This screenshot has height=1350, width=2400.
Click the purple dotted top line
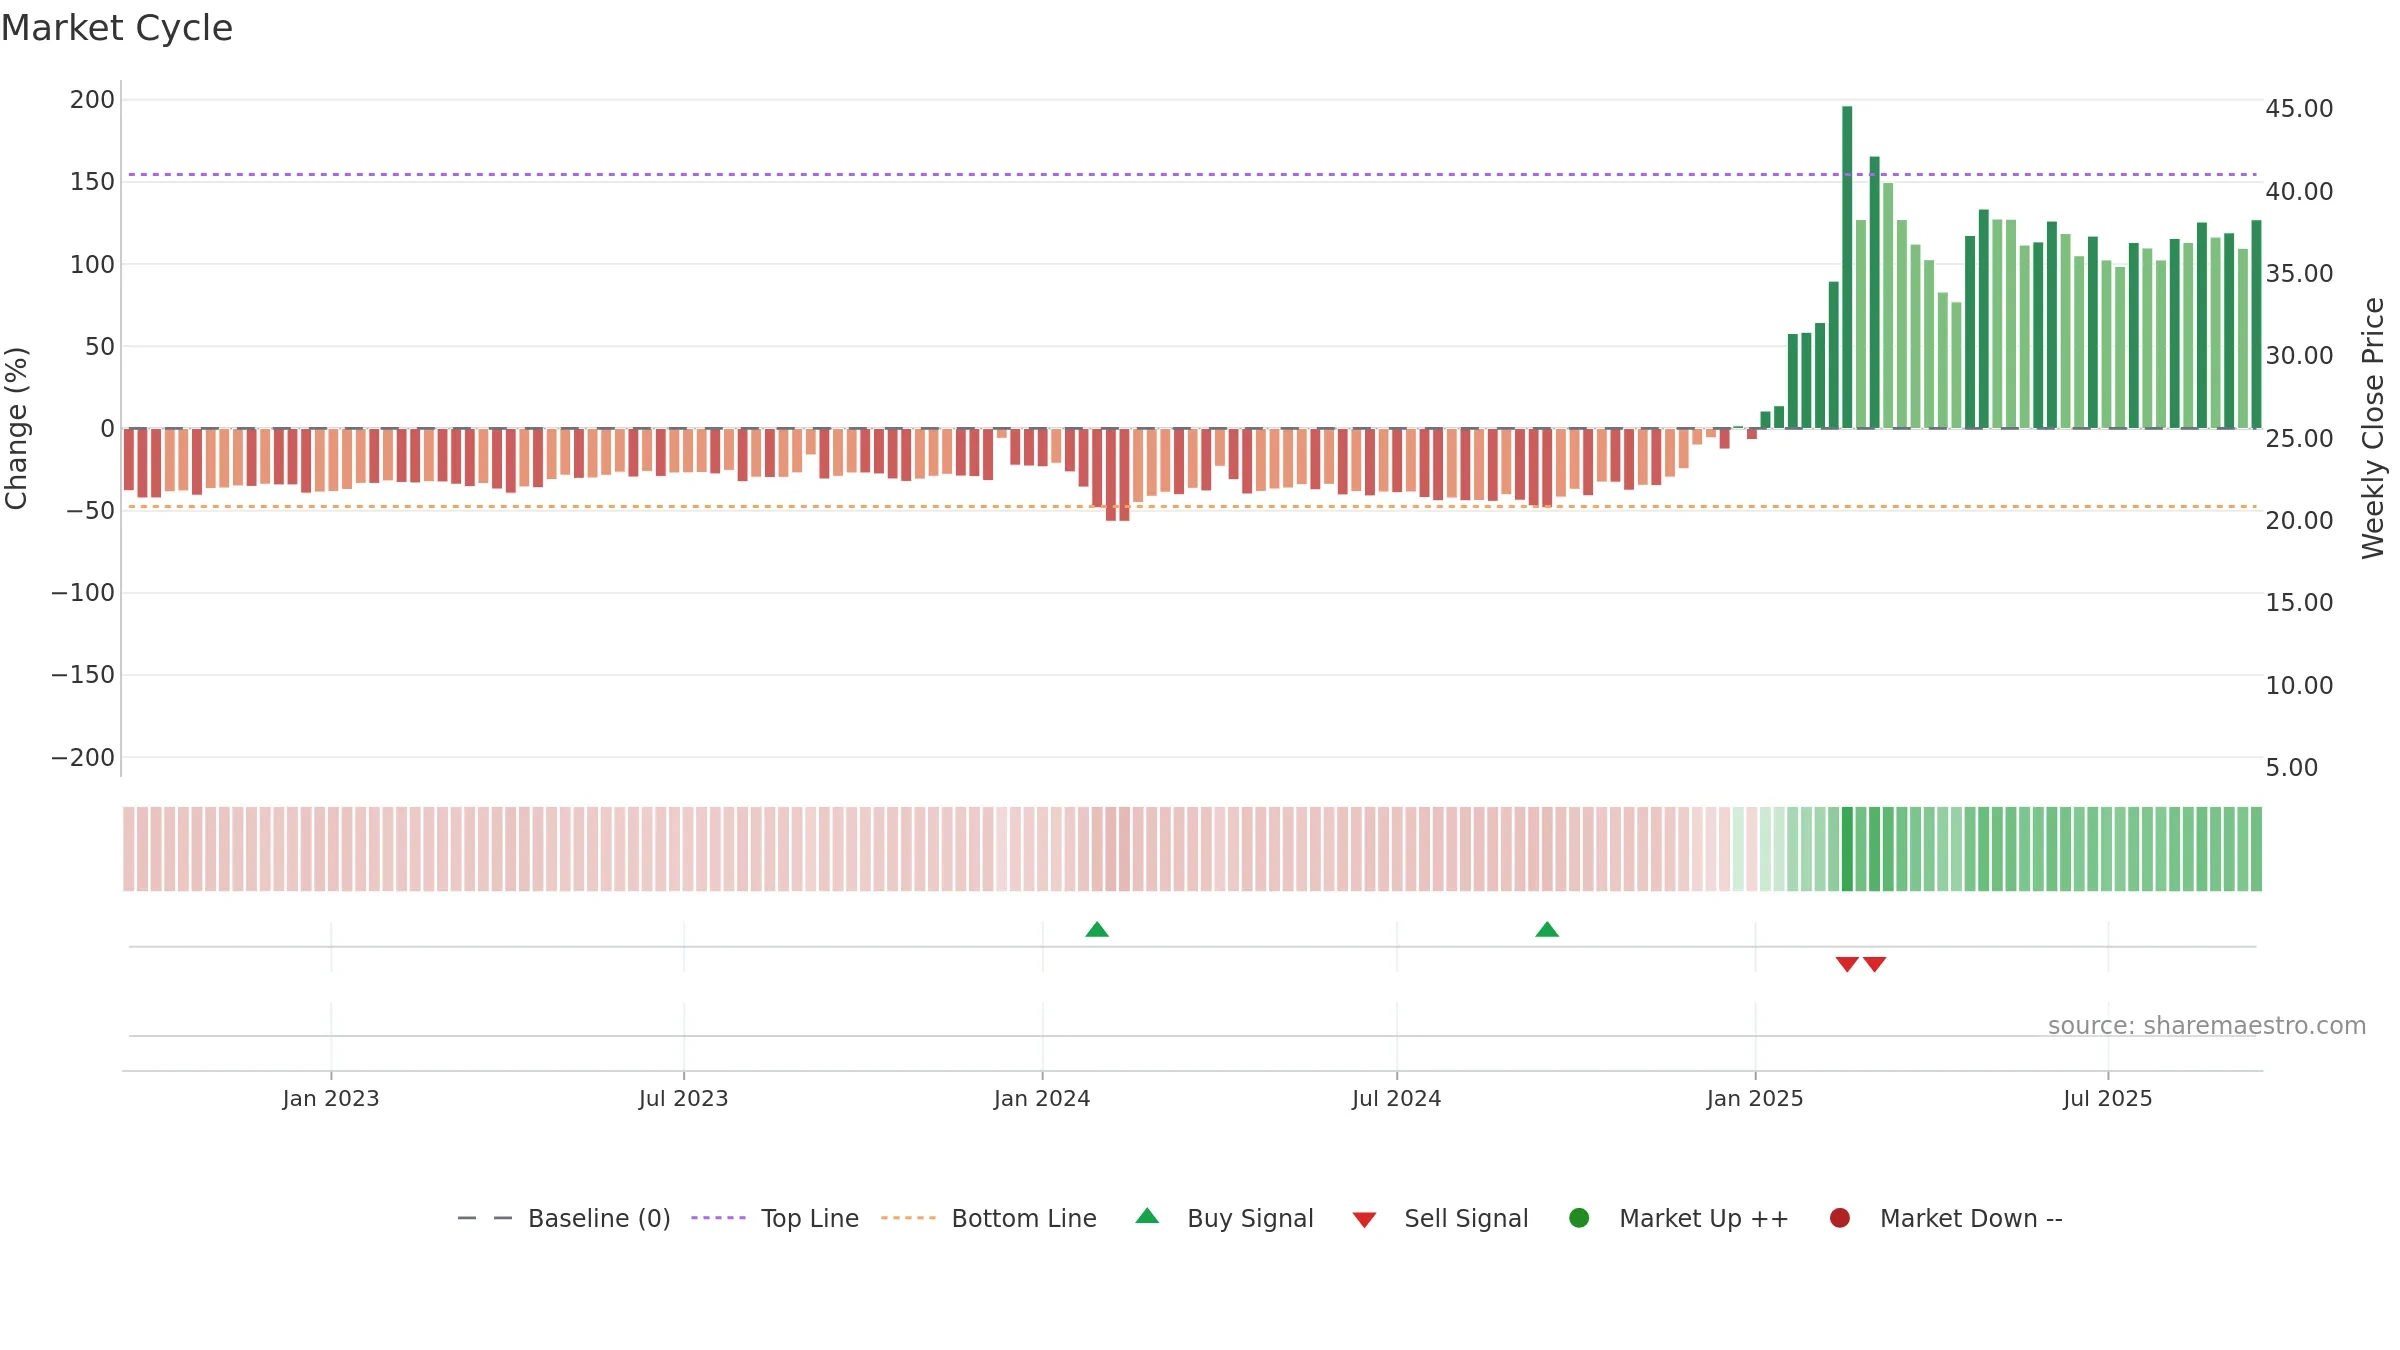point(1192,175)
